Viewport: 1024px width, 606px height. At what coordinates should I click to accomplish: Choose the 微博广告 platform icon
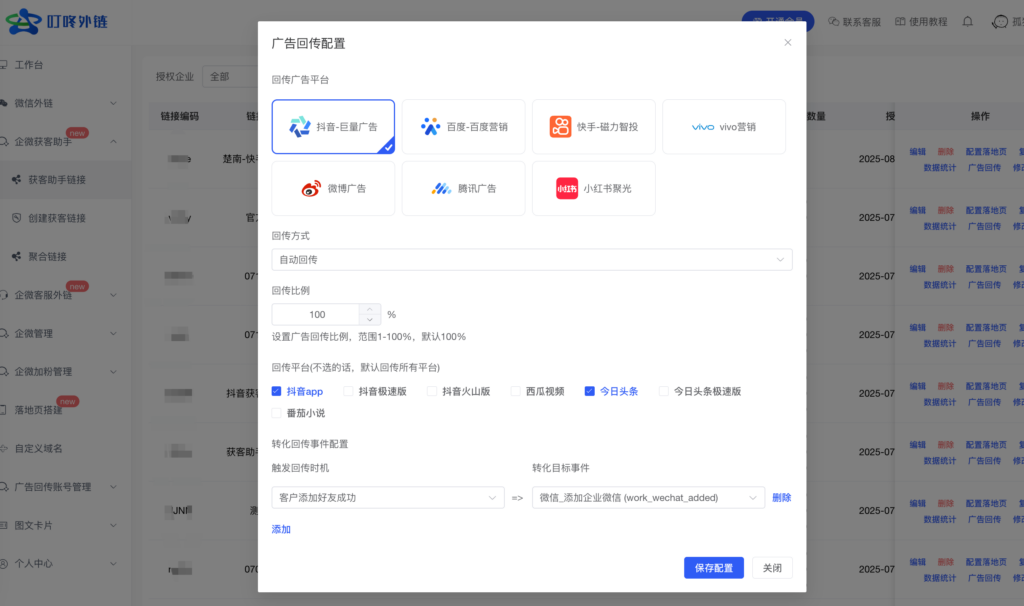311,188
